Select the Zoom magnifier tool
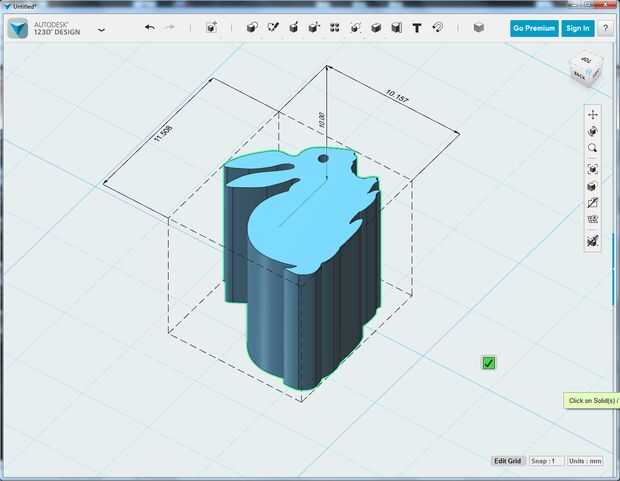The width and height of the screenshot is (620, 481). coord(593,148)
